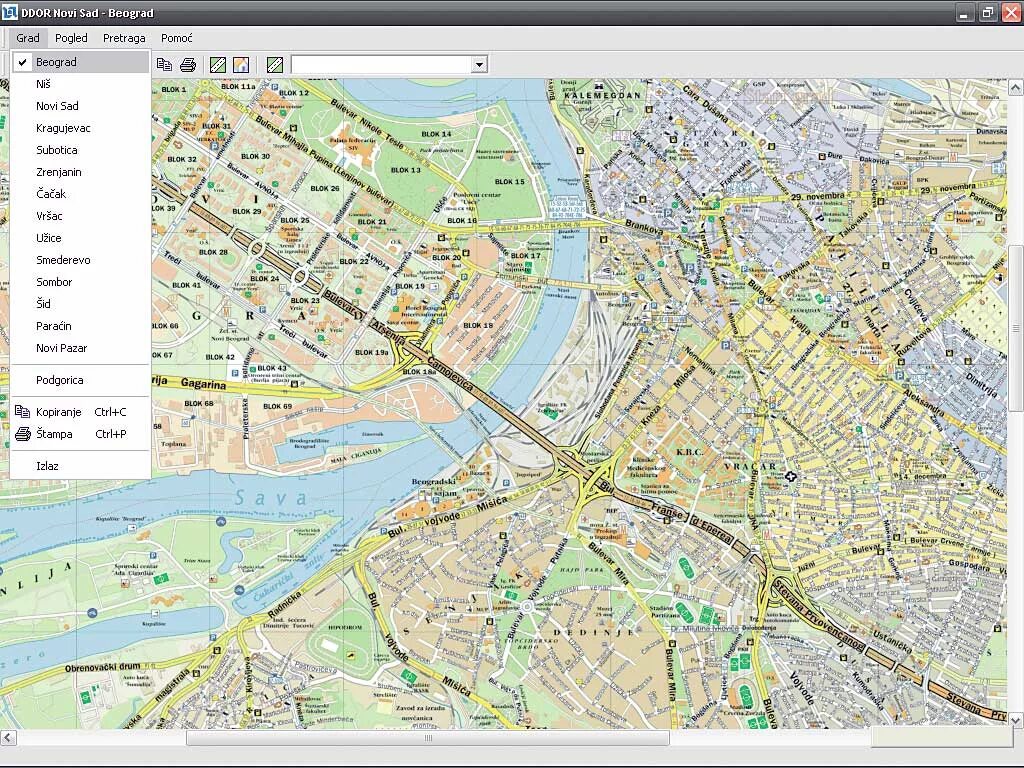Click the Sava river label on the map
The width and height of the screenshot is (1024, 768).
point(270,498)
